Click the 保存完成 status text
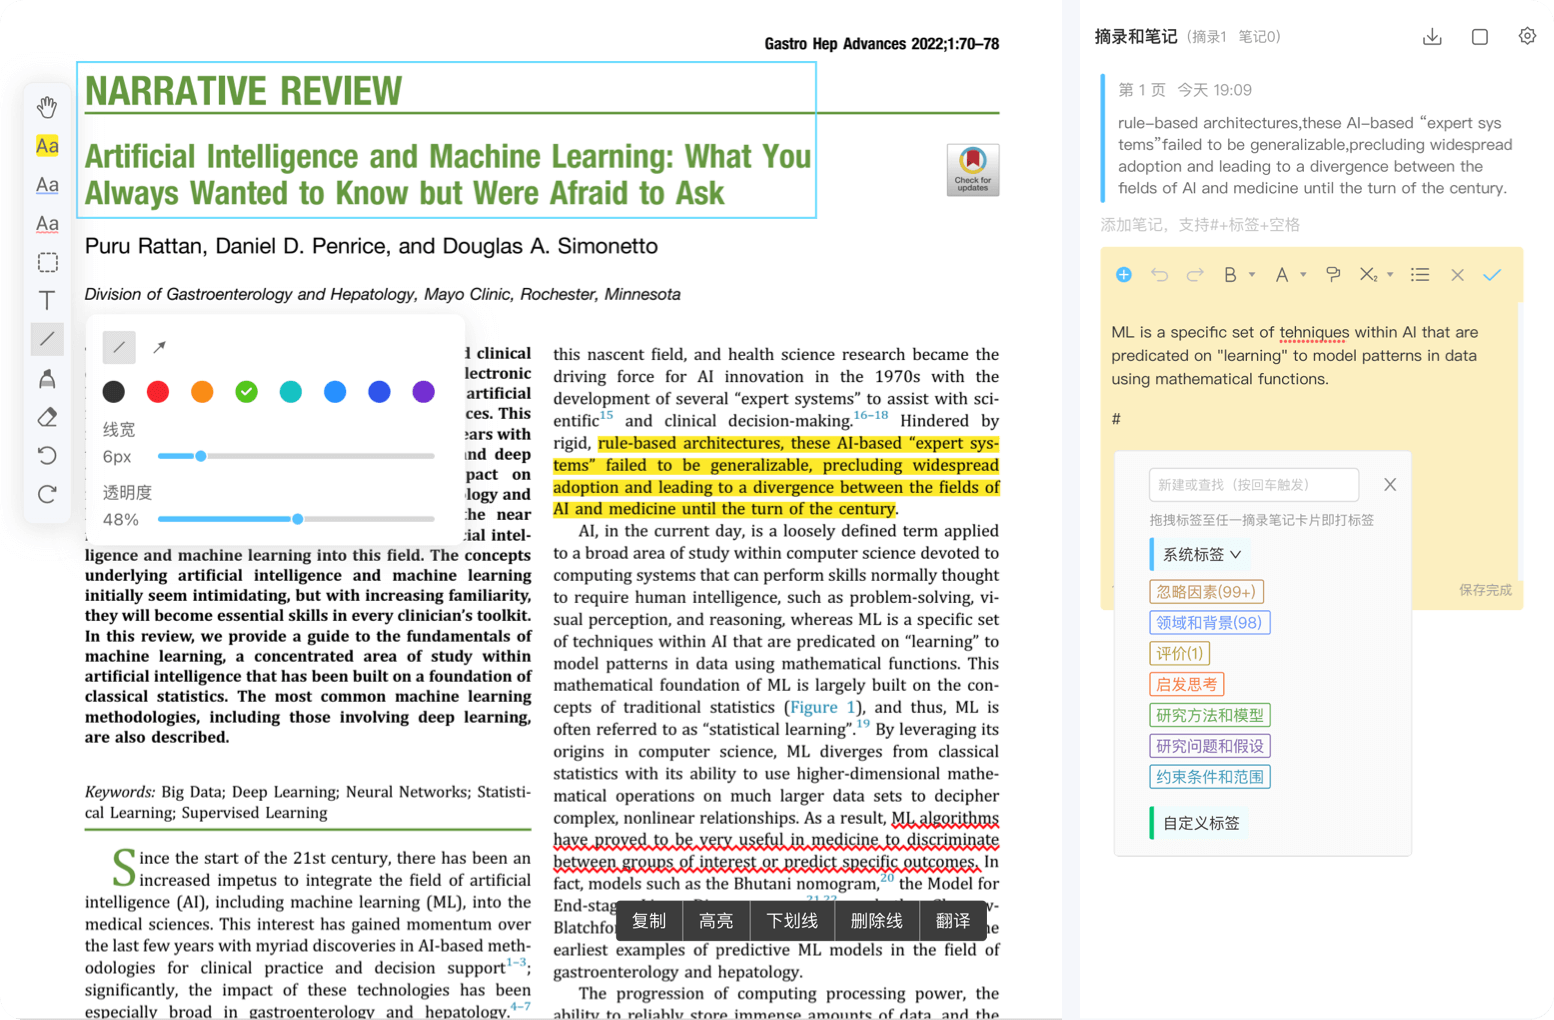The image size is (1554, 1020). pos(1485,590)
